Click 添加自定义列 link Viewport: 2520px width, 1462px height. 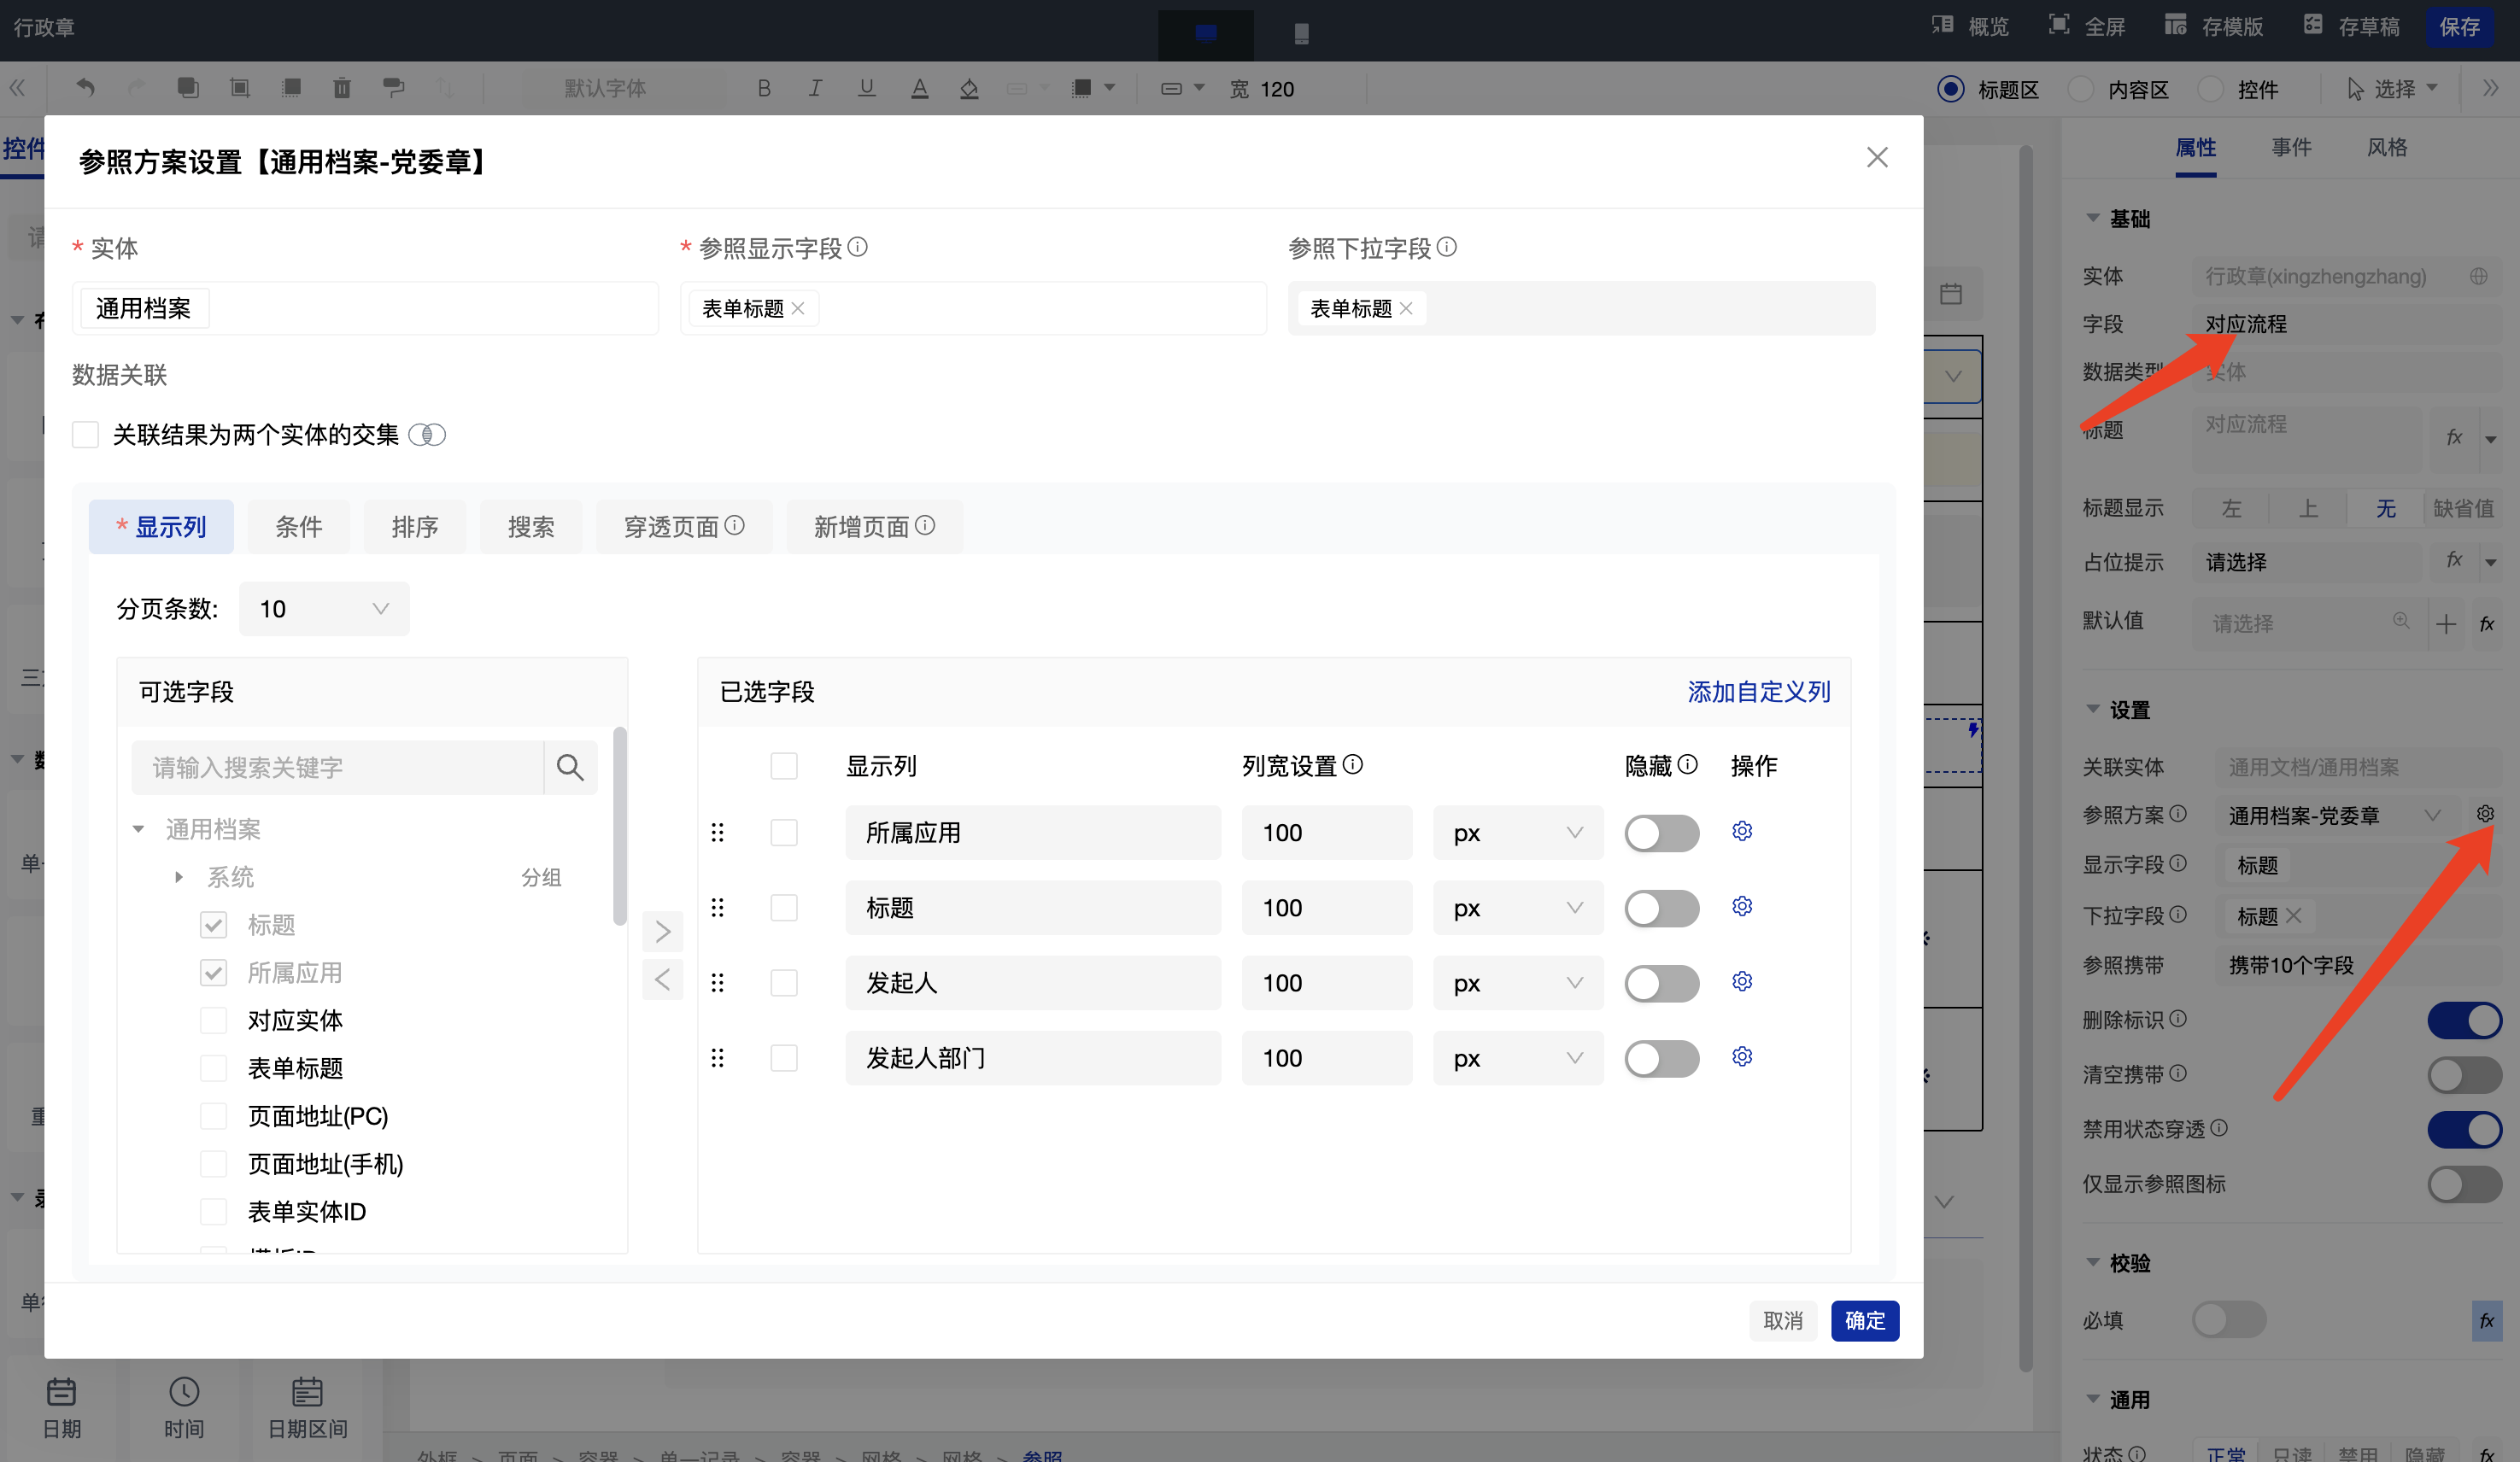(1758, 691)
